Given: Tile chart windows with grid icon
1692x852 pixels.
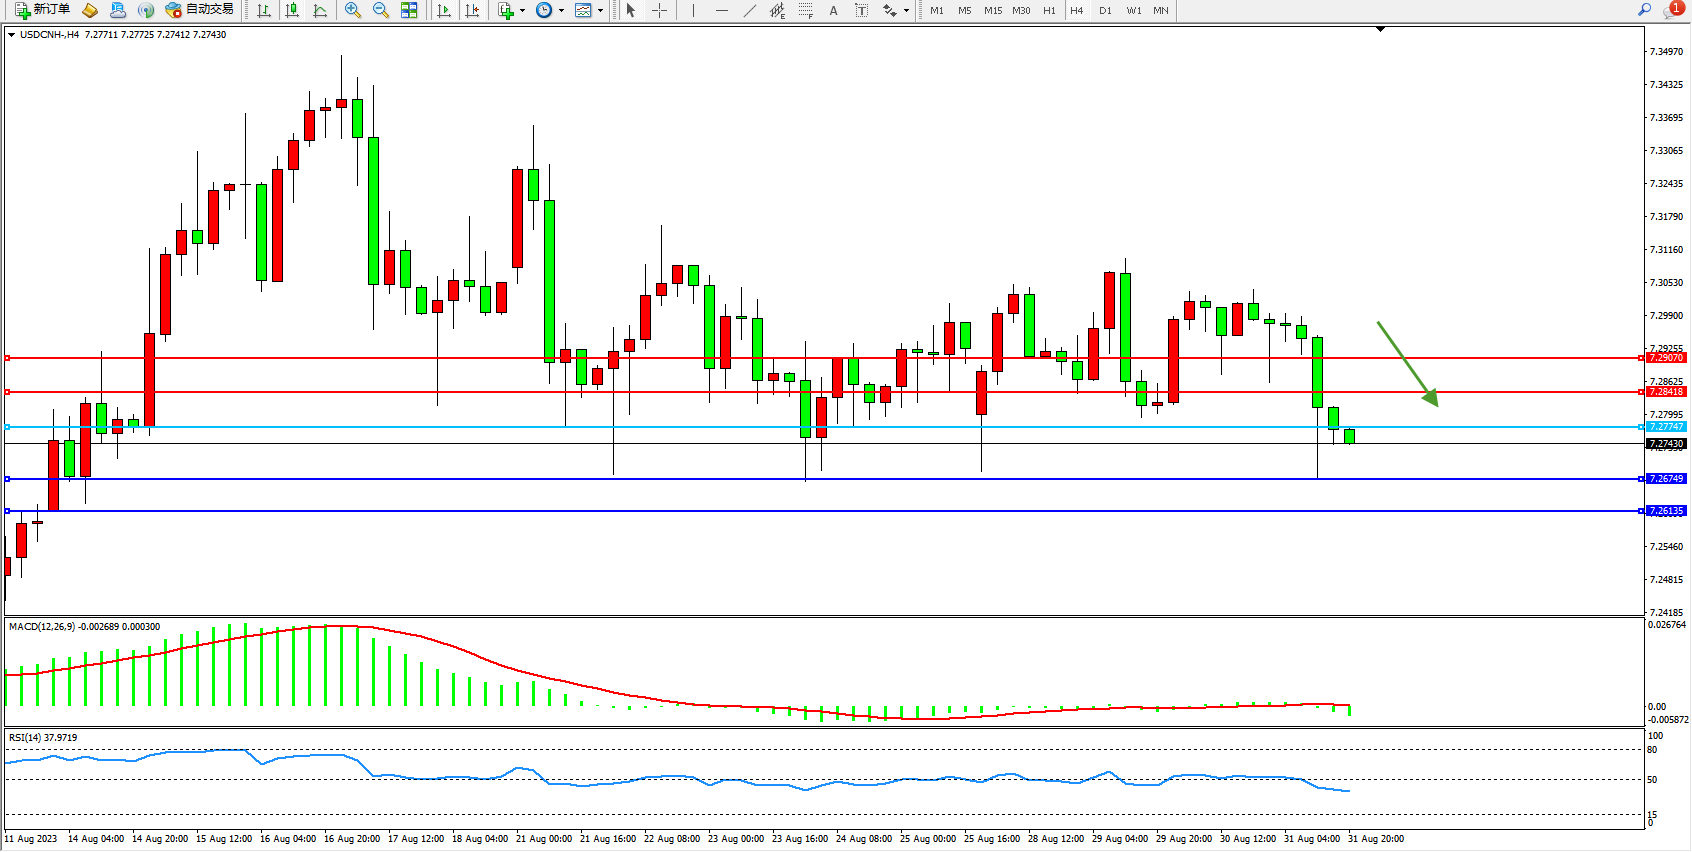Looking at the screenshot, I should coord(409,10).
